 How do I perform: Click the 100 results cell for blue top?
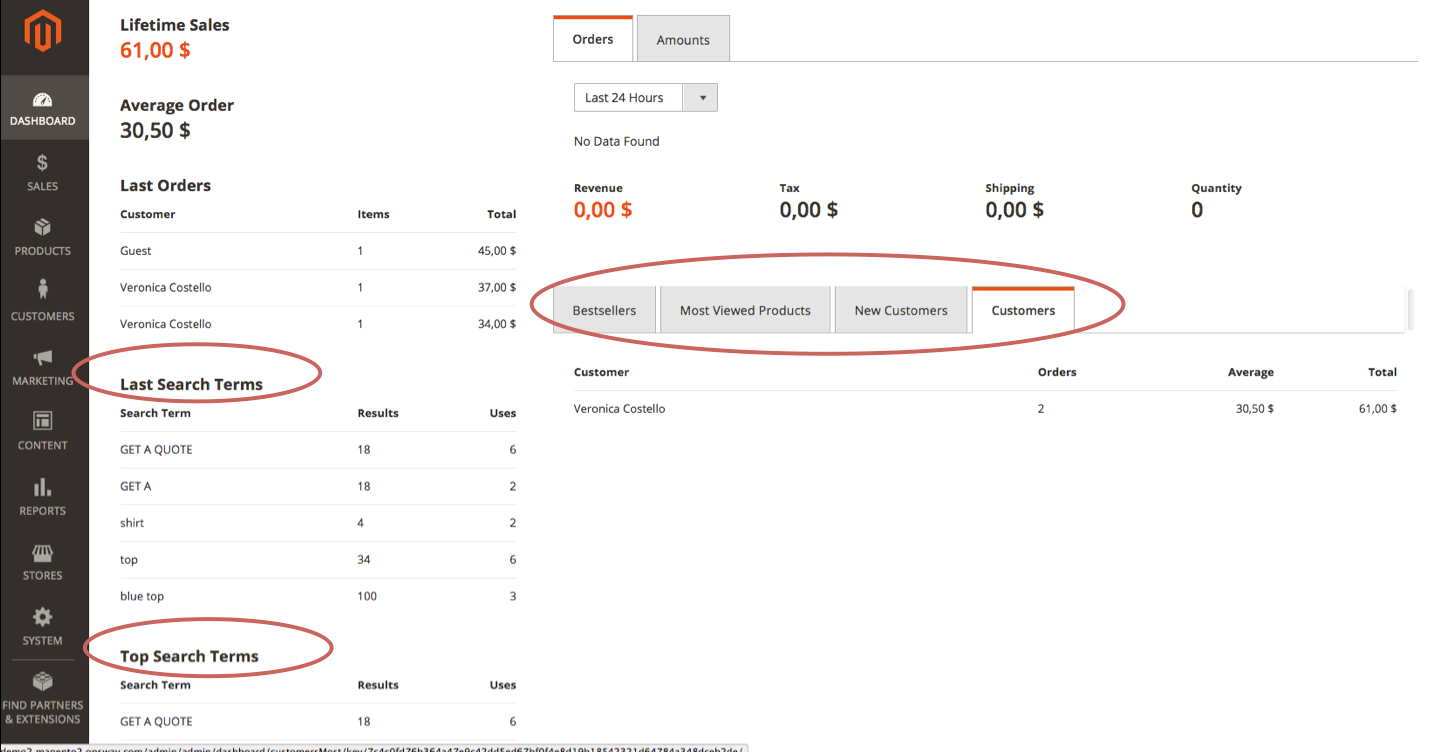(367, 596)
